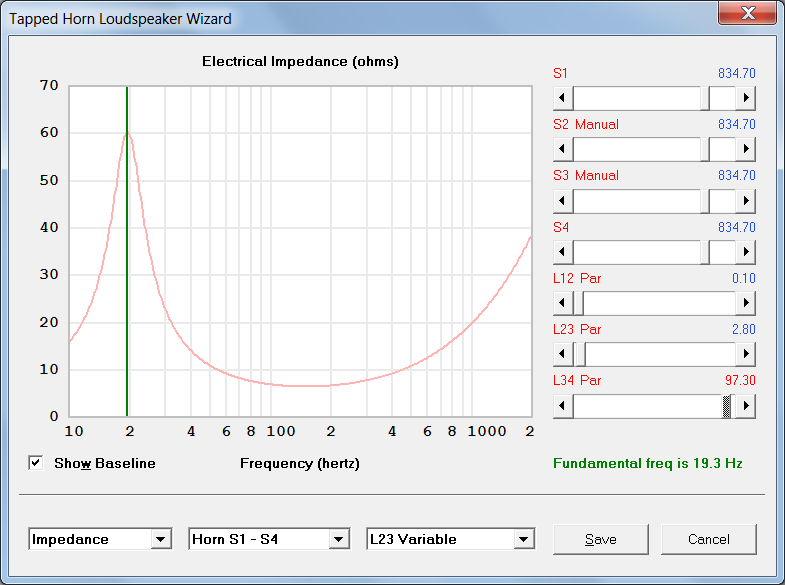Screen dimensions: 785x585
Task: Click the L34 Par slider thumb
Action: (727, 405)
